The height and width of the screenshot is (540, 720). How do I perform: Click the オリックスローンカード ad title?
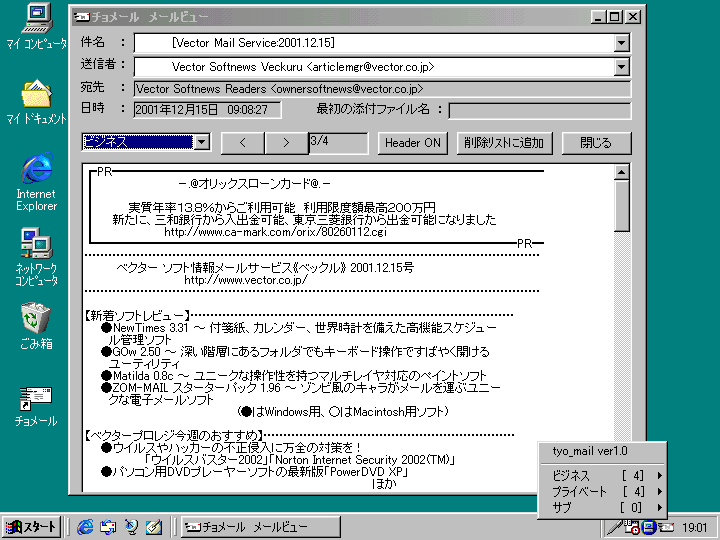[254, 184]
